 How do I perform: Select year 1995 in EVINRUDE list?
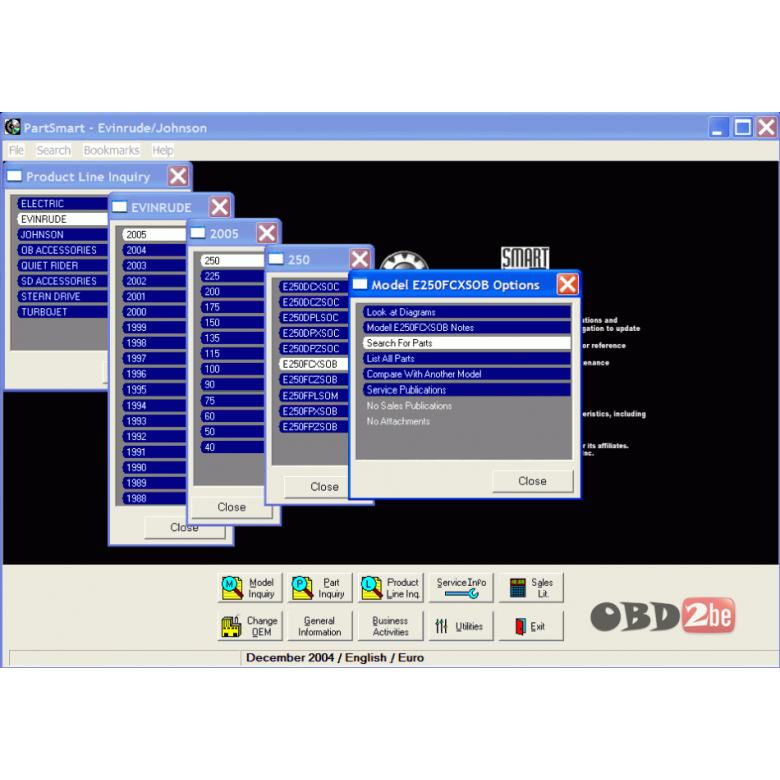[154, 390]
